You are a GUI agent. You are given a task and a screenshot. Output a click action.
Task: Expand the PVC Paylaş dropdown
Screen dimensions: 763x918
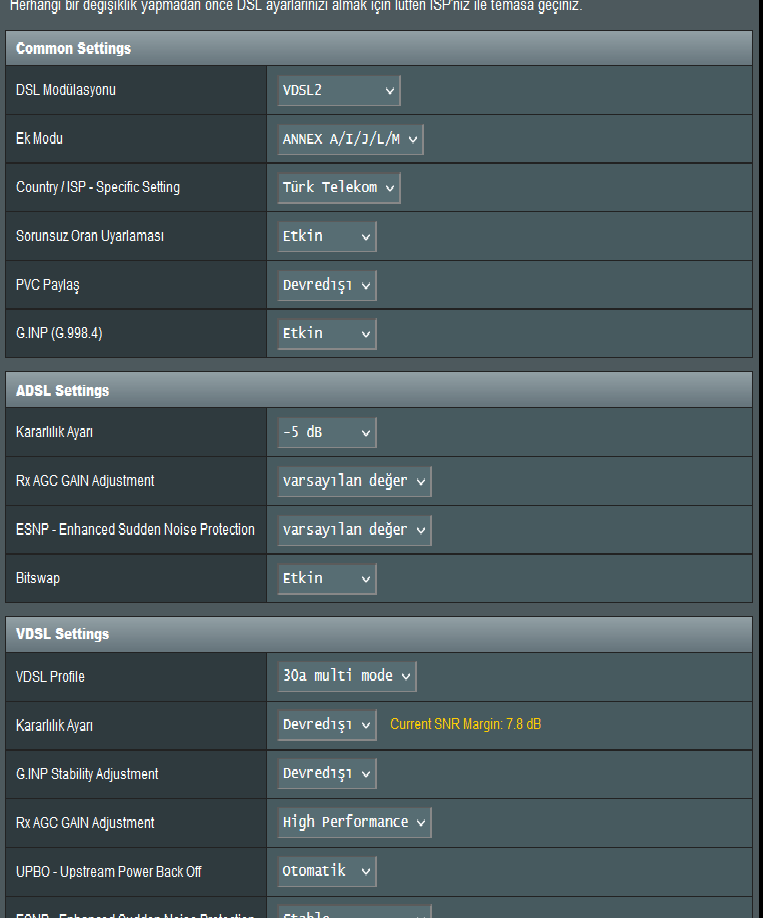coord(327,285)
